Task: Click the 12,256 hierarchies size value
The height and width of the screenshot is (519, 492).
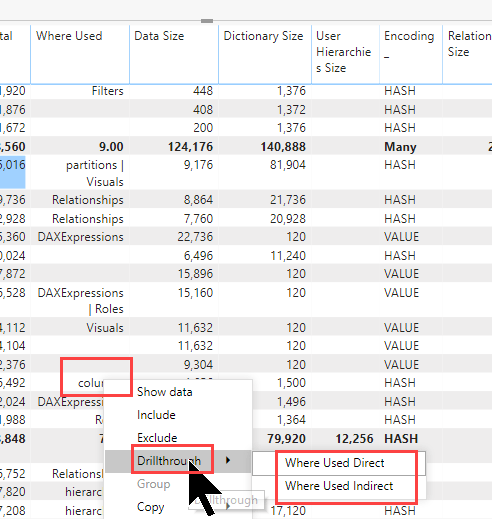Action: (354, 439)
